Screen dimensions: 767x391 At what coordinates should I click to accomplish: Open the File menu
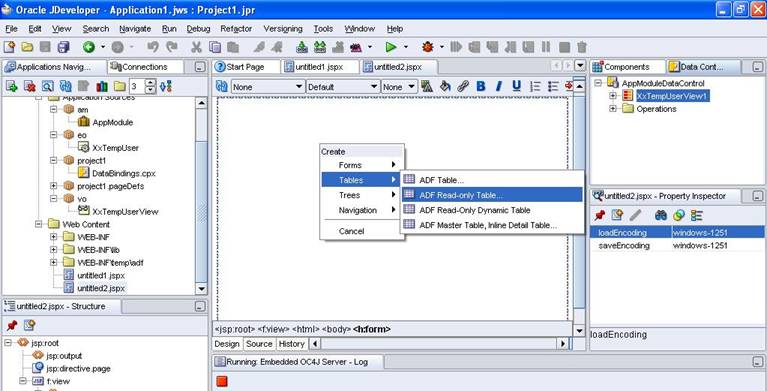[11, 29]
